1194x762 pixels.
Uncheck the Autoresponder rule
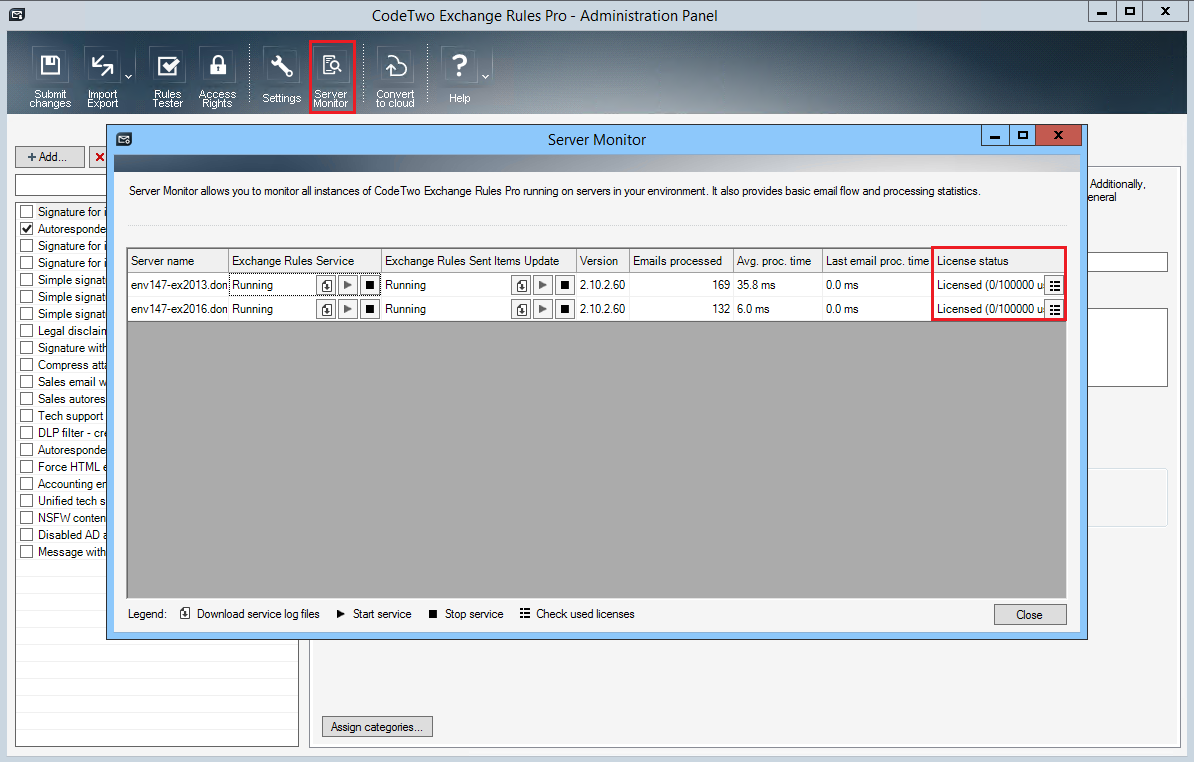[x=25, y=228]
